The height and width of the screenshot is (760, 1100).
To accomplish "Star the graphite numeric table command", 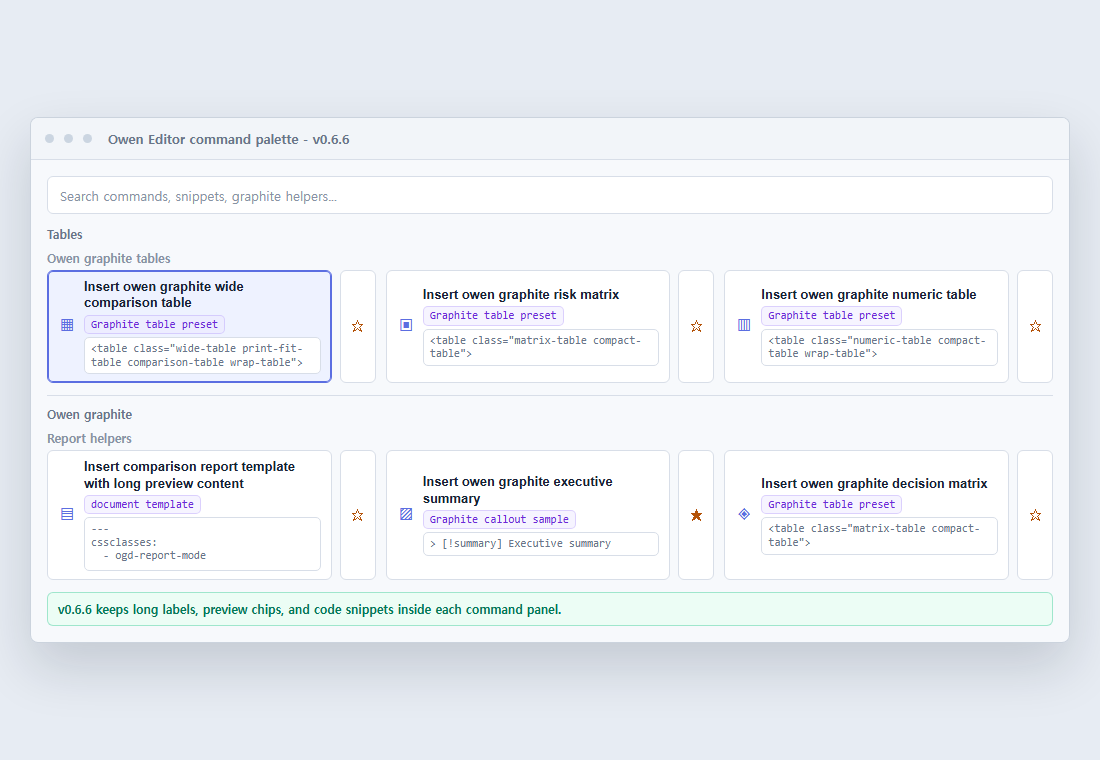I will [x=1035, y=326].
